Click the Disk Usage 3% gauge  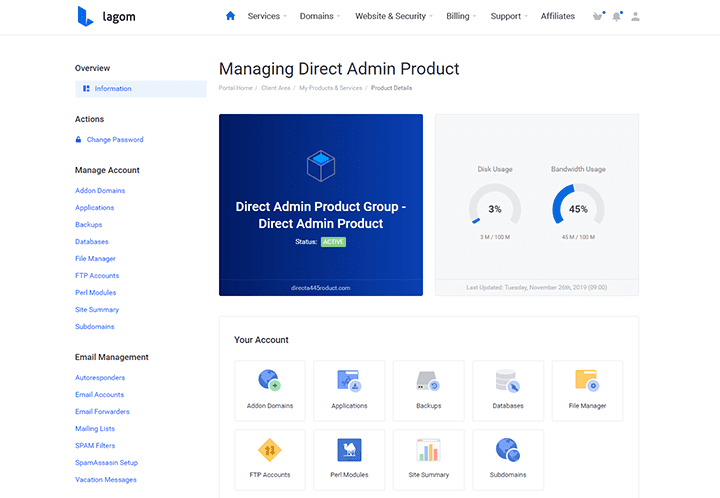click(x=495, y=204)
